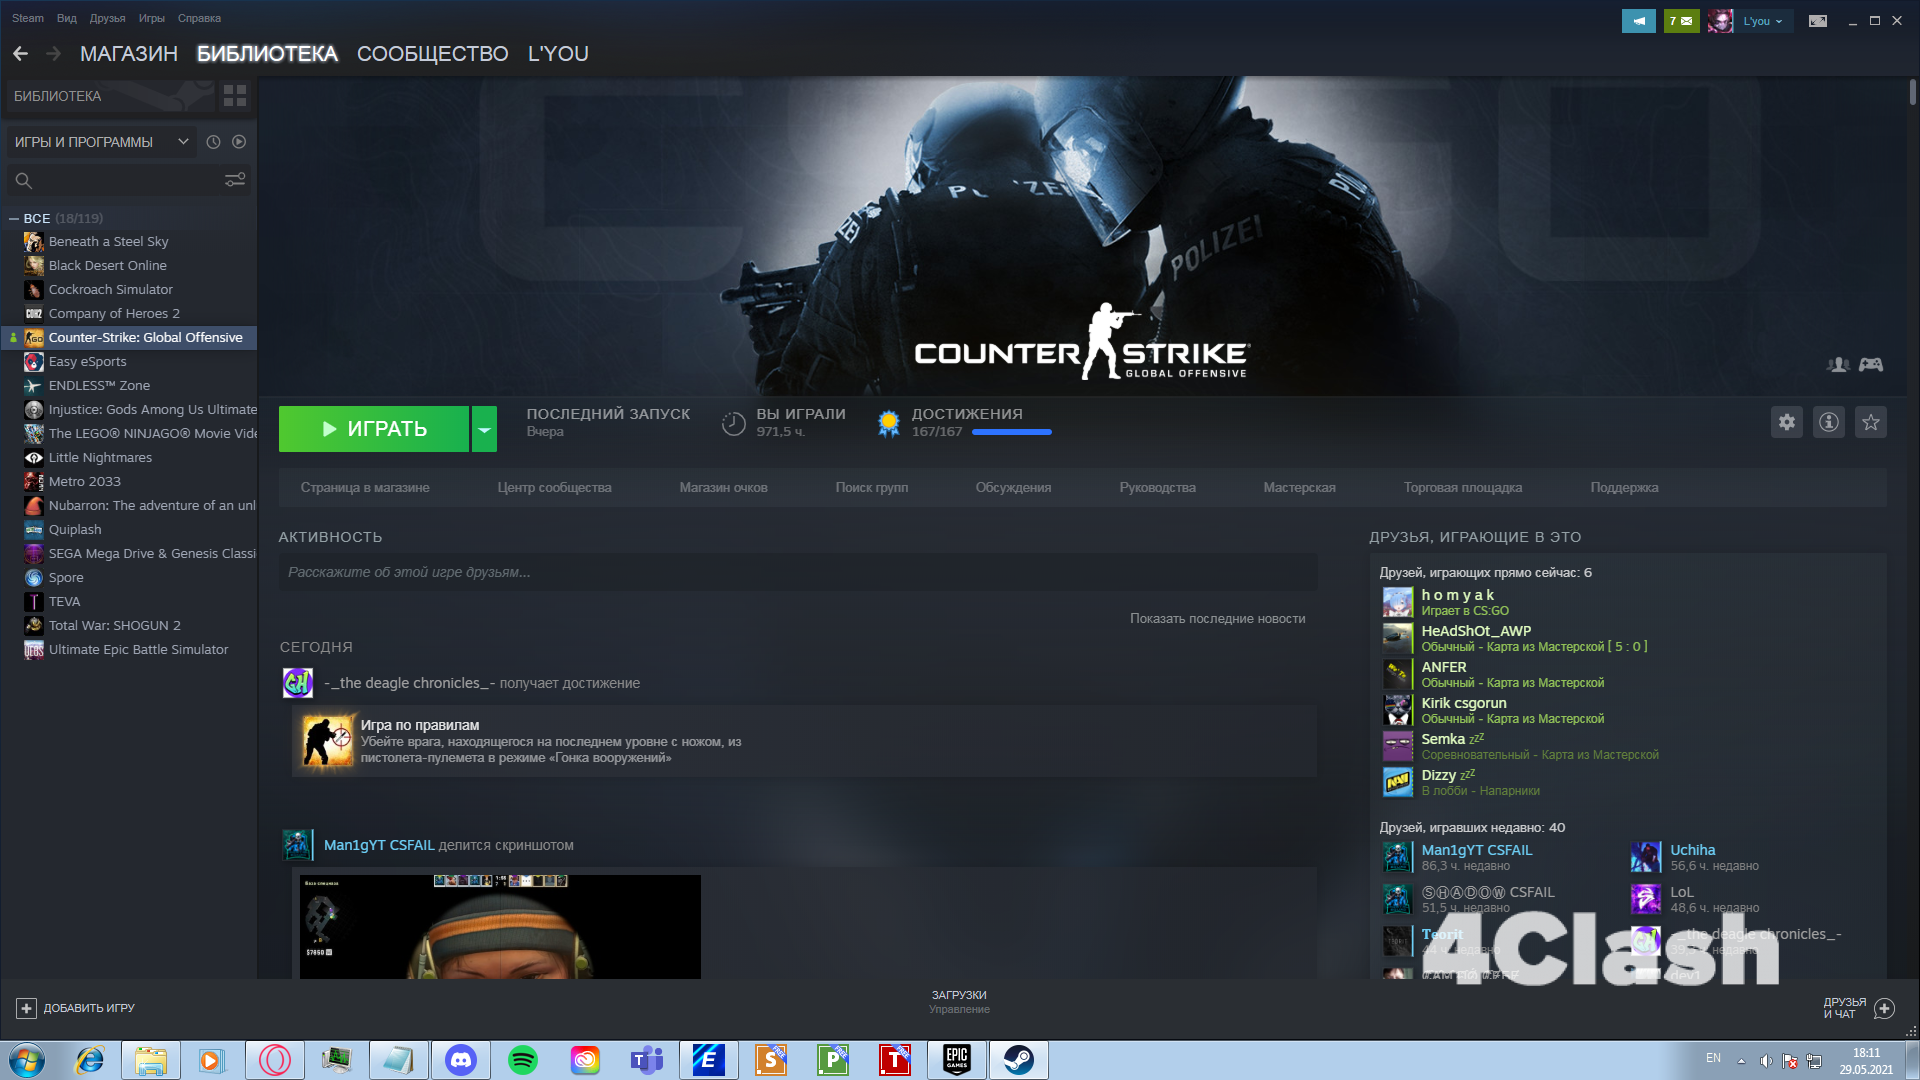
Task: Open the L'you account dropdown
Action: tap(1763, 21)
